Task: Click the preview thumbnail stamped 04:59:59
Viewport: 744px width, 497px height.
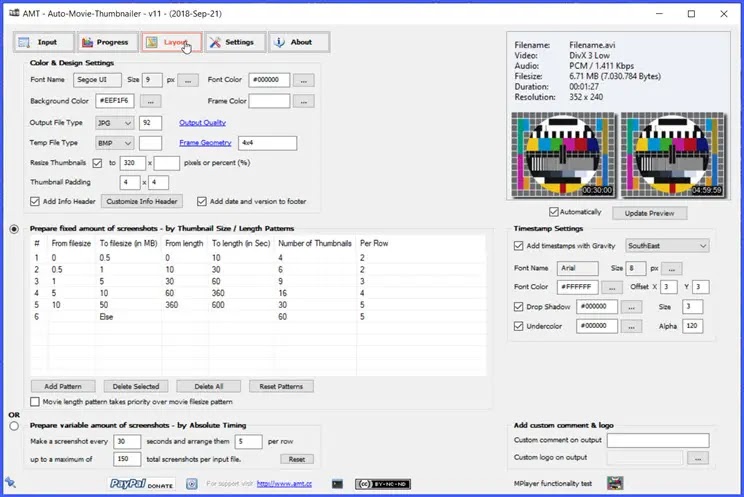Action: 673,155
